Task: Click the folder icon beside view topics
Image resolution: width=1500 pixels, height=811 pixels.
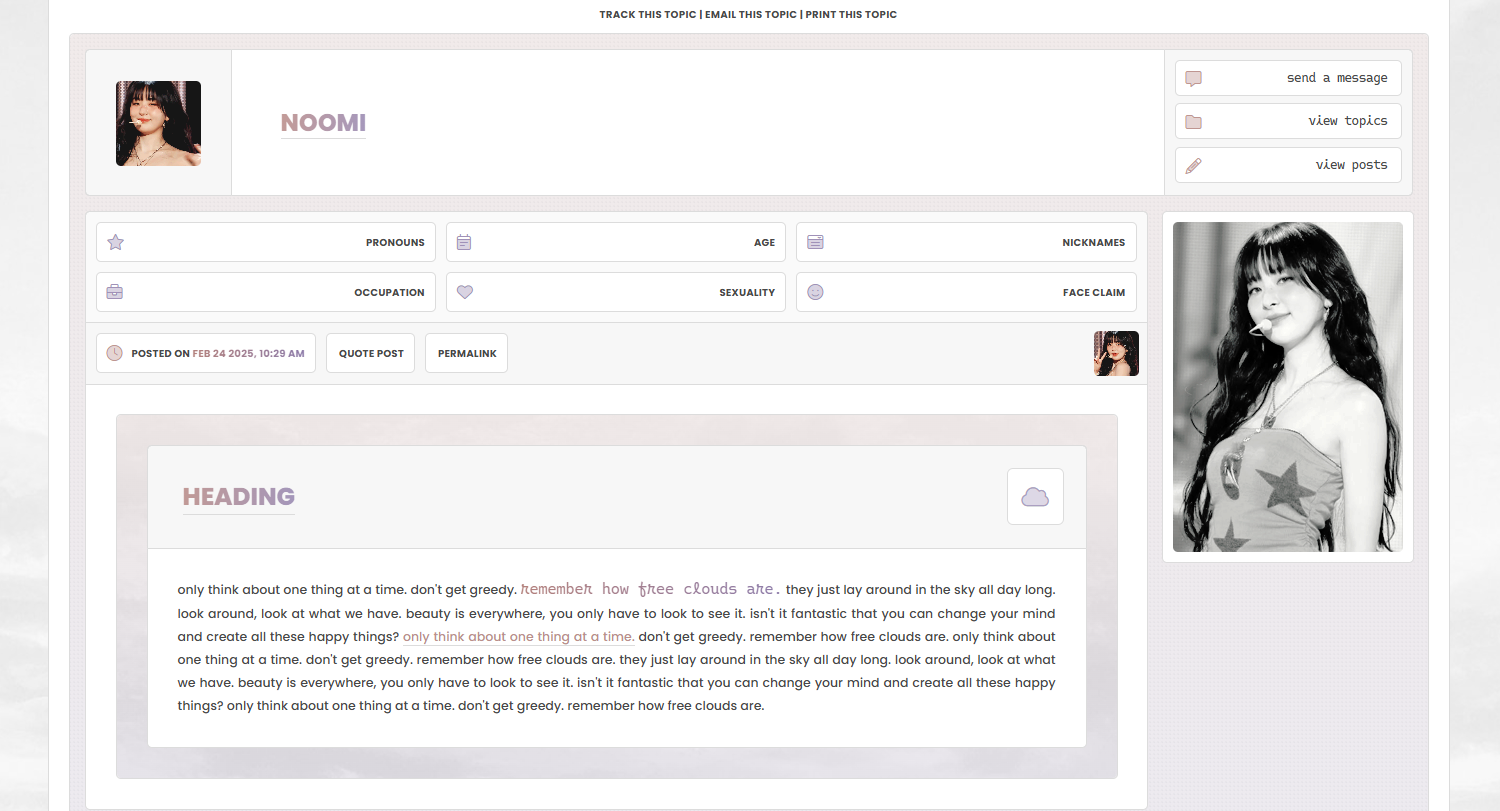Action: click(1193, 122)
